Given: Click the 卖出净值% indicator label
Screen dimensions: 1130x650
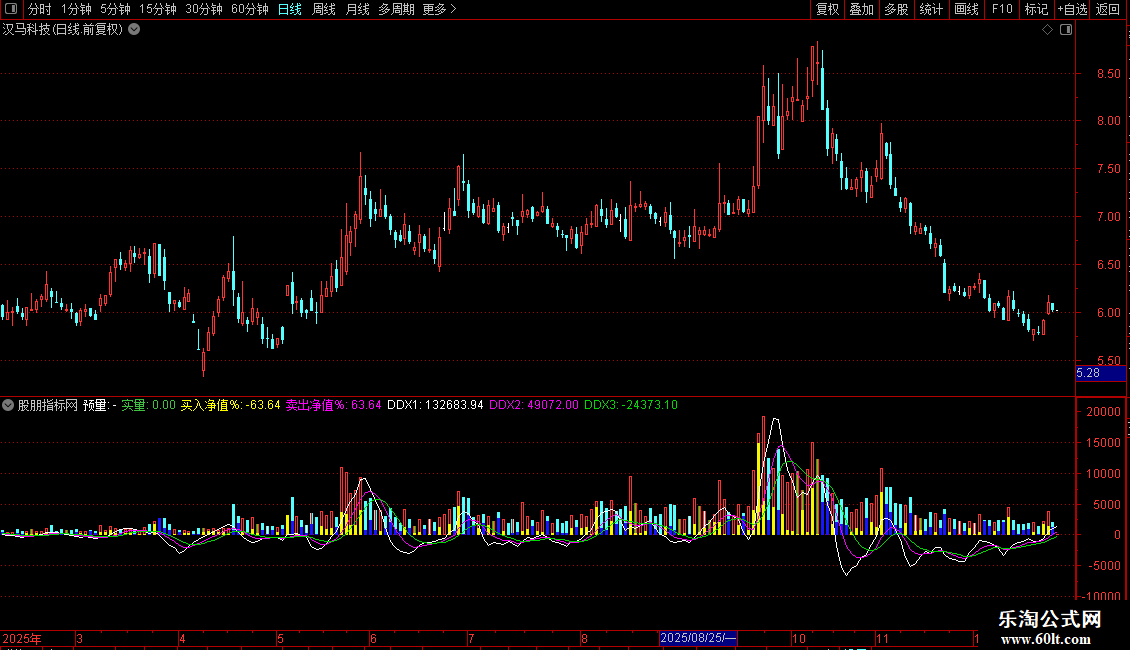Looking at the screenshot, I should [316, 405].
